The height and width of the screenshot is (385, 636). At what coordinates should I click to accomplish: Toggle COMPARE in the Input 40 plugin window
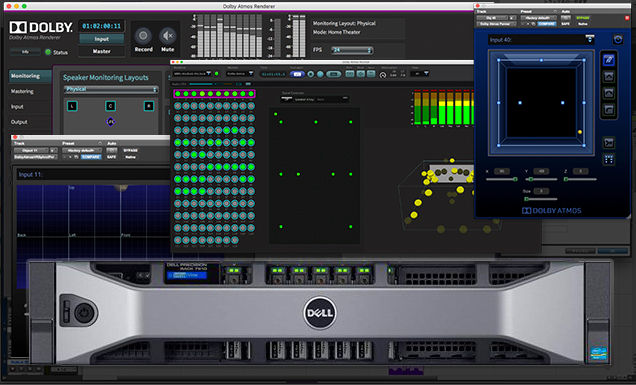click(547, 24)
